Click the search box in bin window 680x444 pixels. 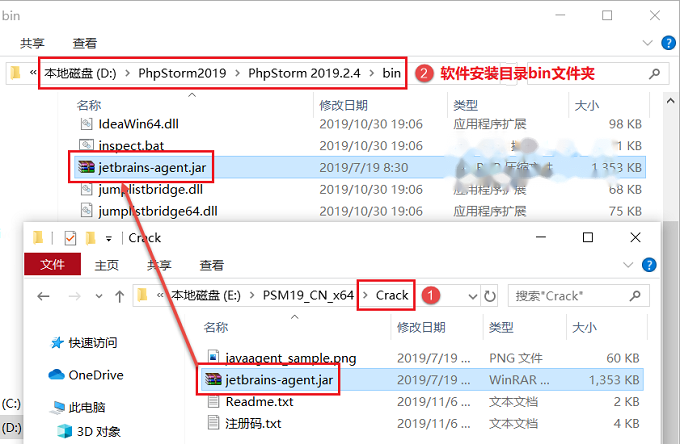(x=600, y=73)
